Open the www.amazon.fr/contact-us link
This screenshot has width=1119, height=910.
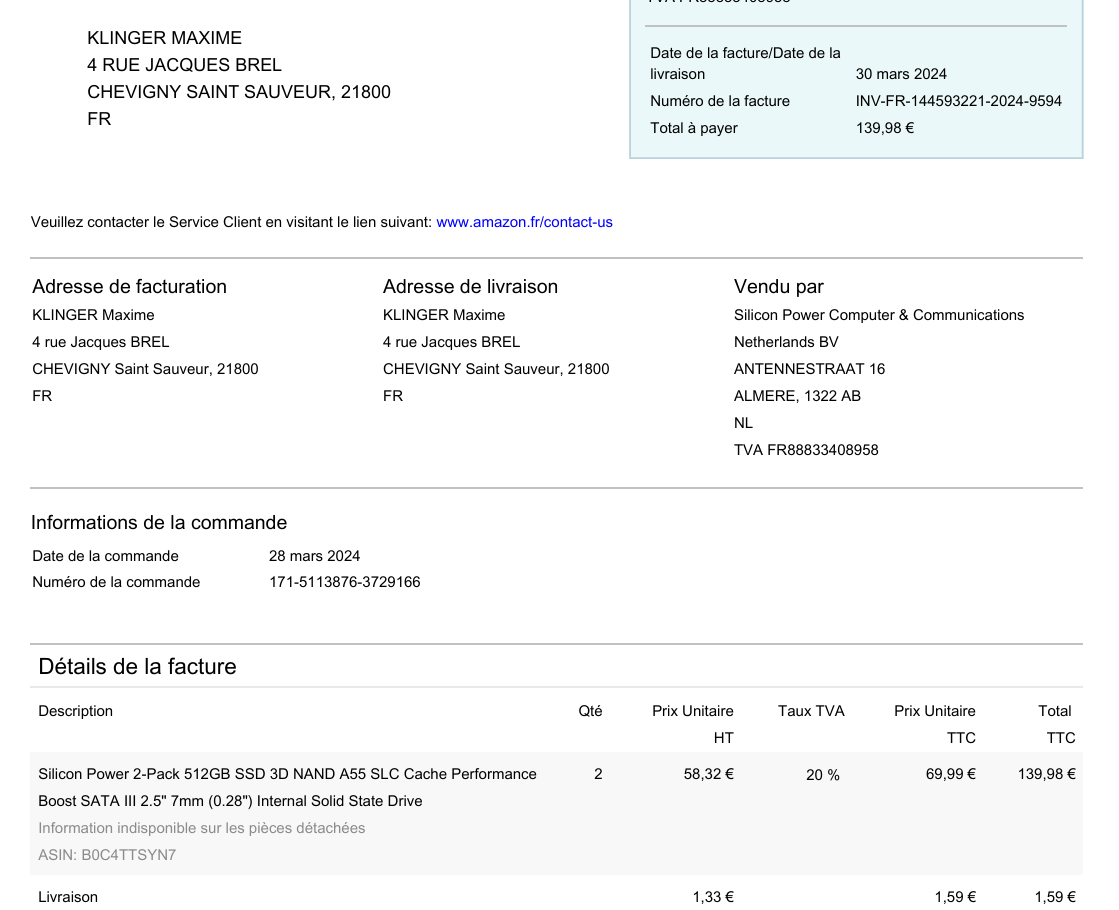coord(524,222)
